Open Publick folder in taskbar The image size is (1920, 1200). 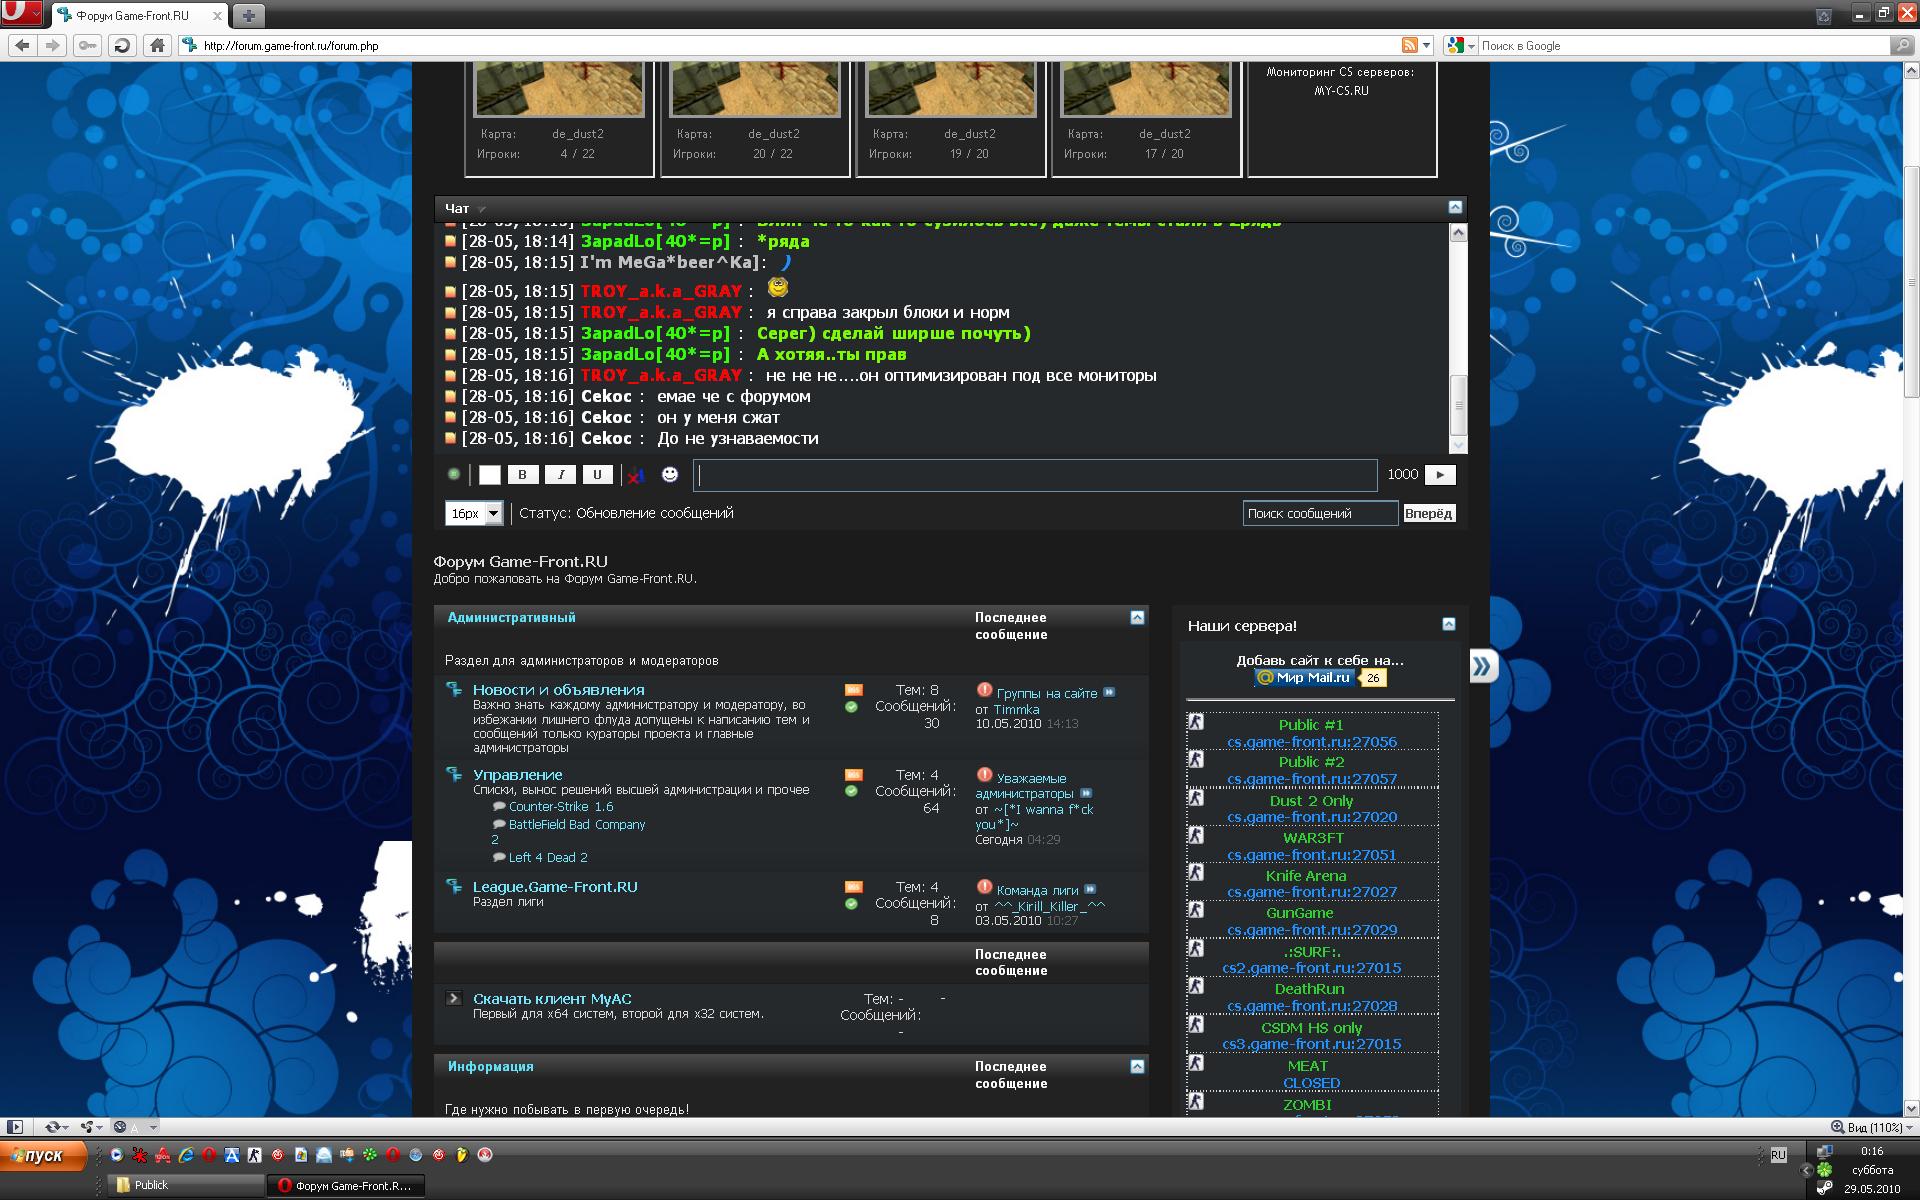click(185, 1185)
